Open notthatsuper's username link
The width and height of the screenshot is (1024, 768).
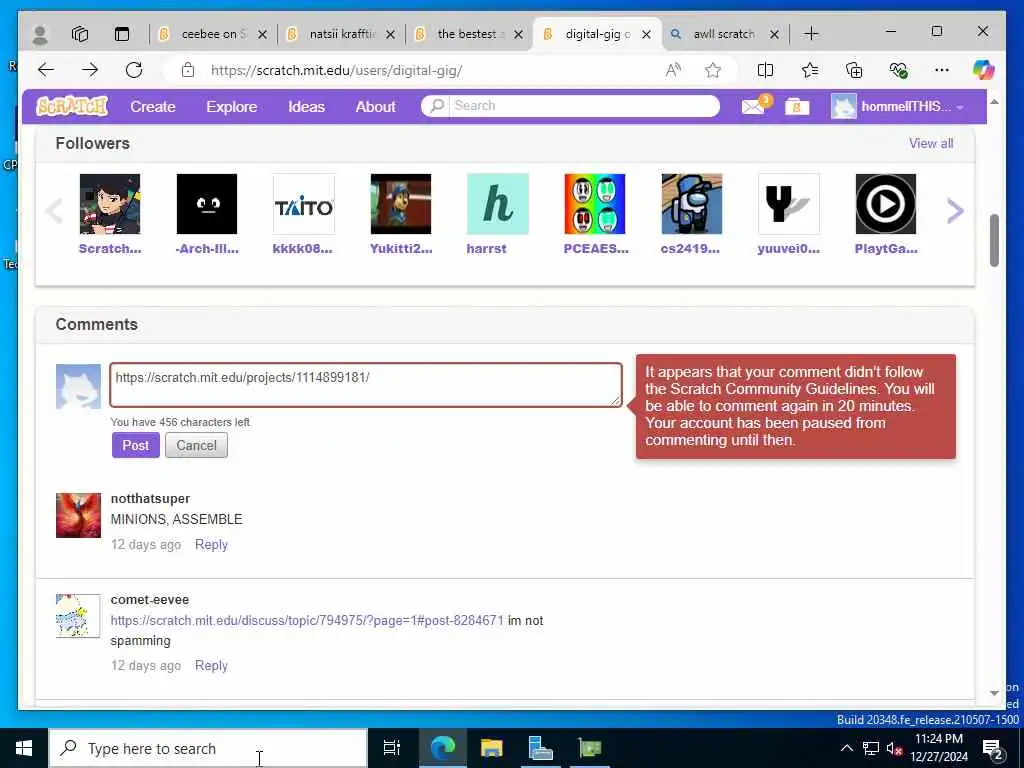(150, 498)
